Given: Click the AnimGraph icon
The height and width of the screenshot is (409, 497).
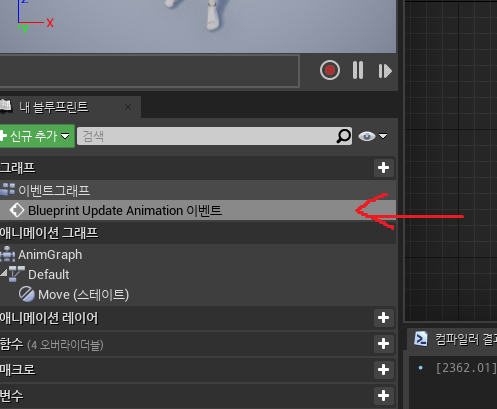Looking at the screenshot, I should click(x=7, y=254).
